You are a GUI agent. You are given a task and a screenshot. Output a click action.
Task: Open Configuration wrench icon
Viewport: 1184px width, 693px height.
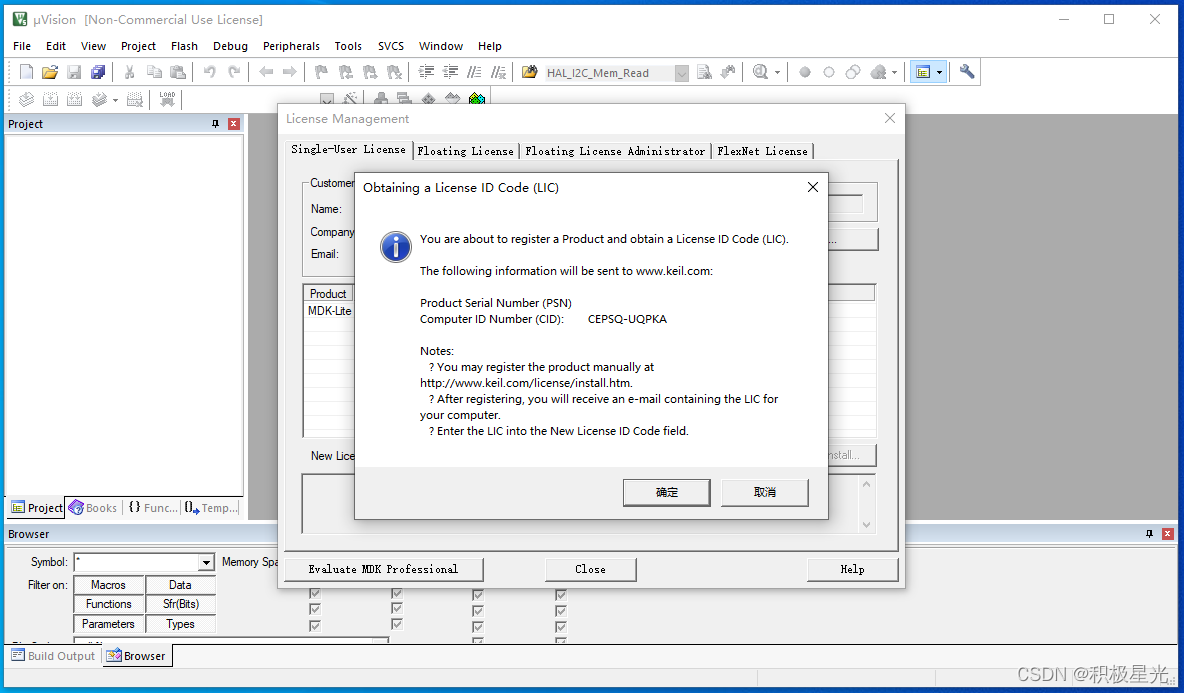click(x=967, y=72)
